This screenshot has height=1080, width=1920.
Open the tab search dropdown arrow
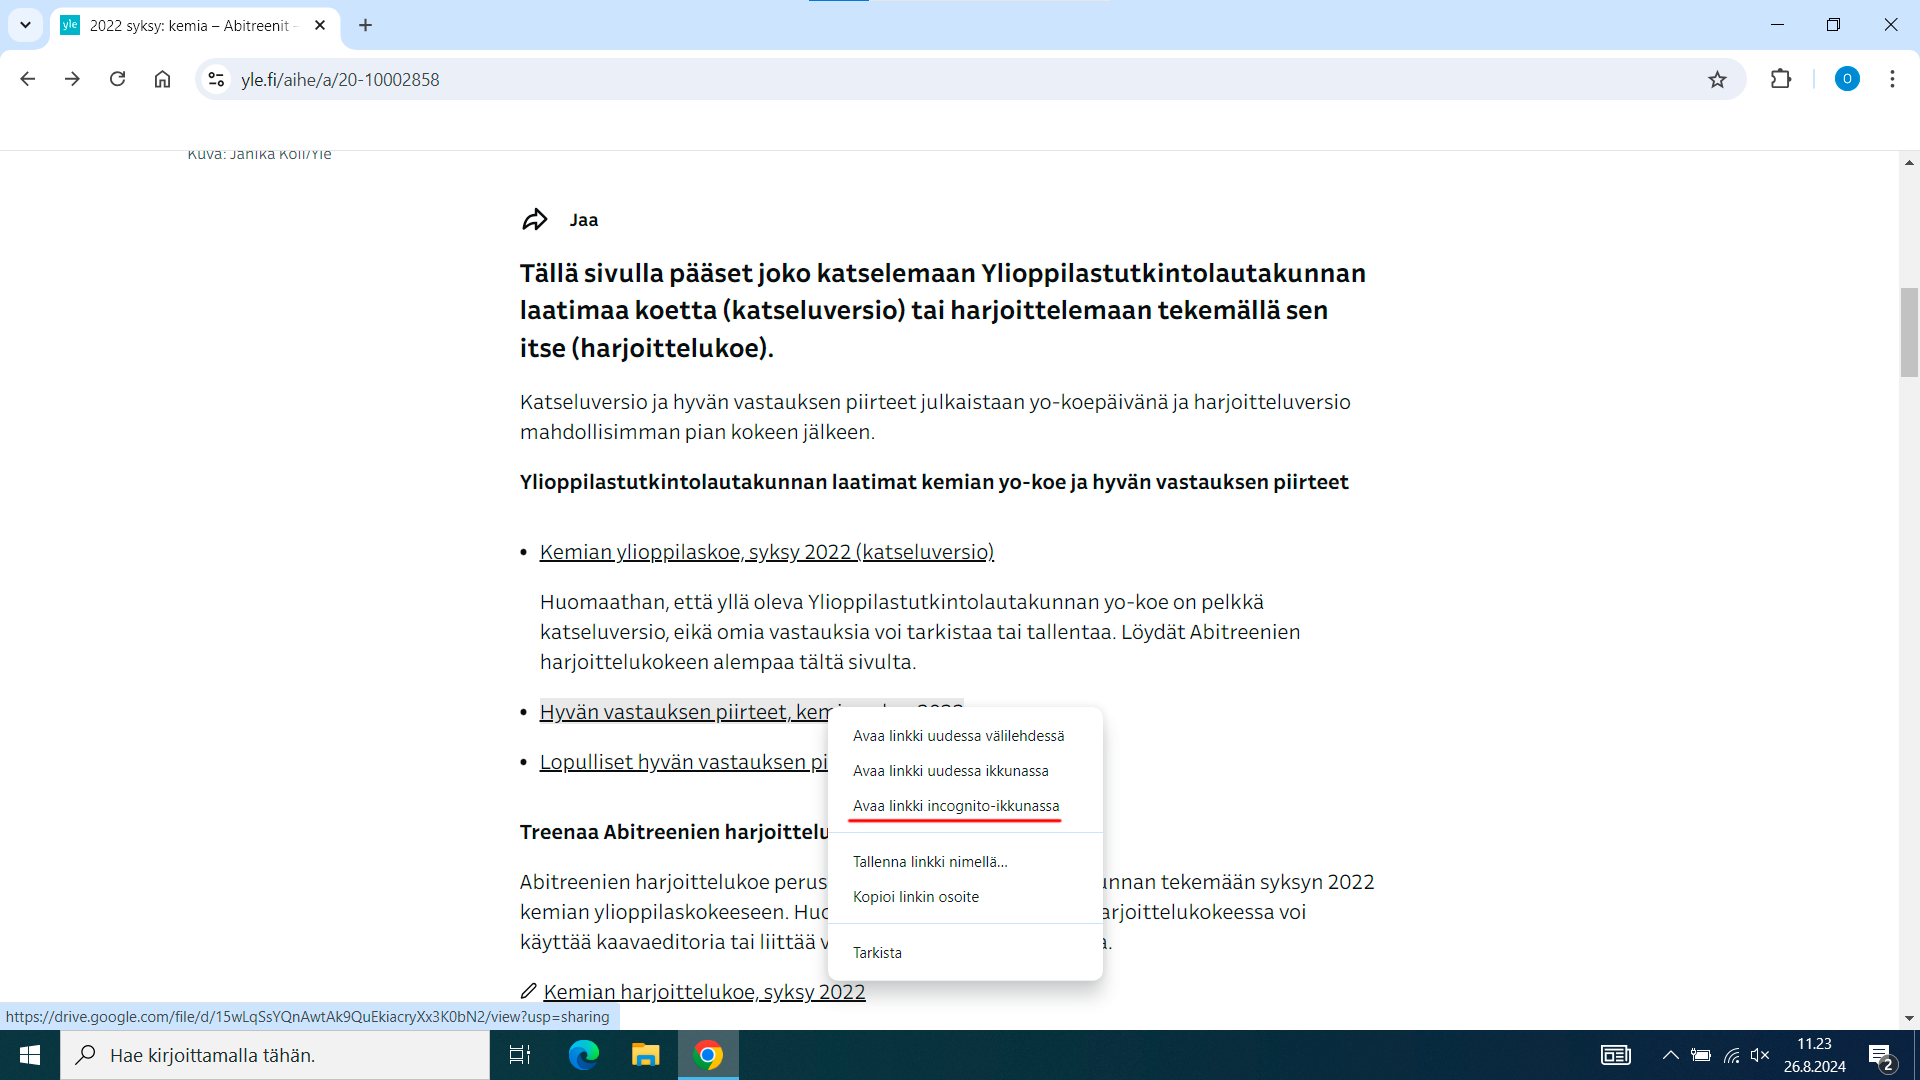click(25, 25)
